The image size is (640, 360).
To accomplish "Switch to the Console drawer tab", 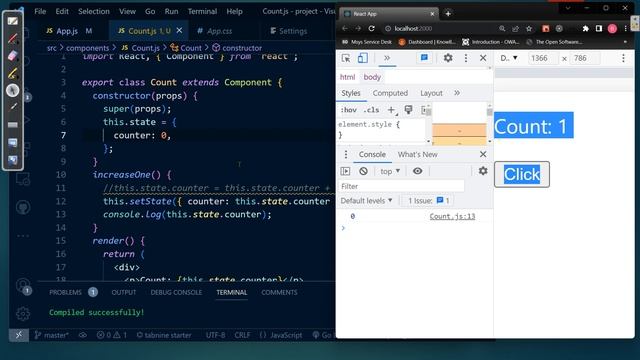I will (372, 155).
